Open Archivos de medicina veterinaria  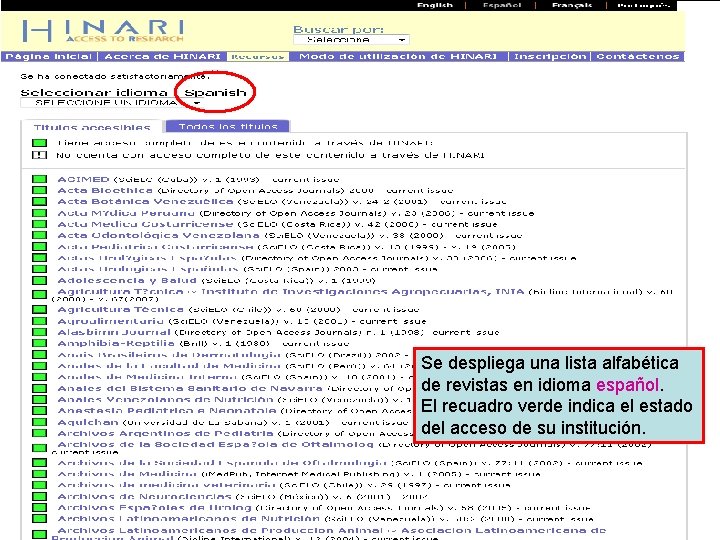coord(166,485)
